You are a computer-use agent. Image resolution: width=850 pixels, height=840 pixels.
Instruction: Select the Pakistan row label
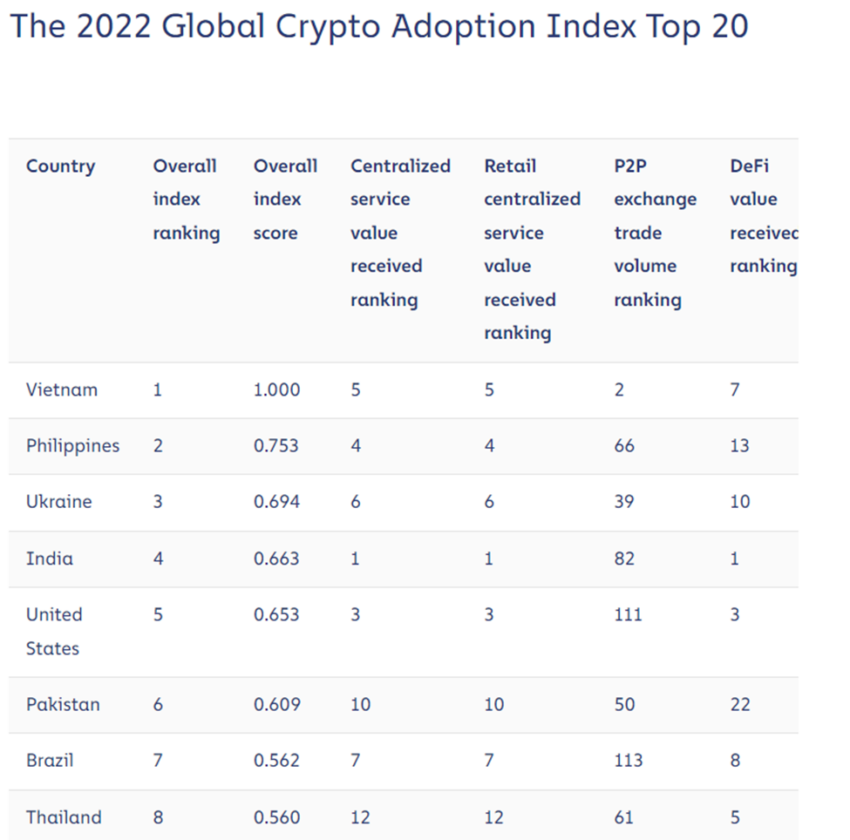[63, 705]
